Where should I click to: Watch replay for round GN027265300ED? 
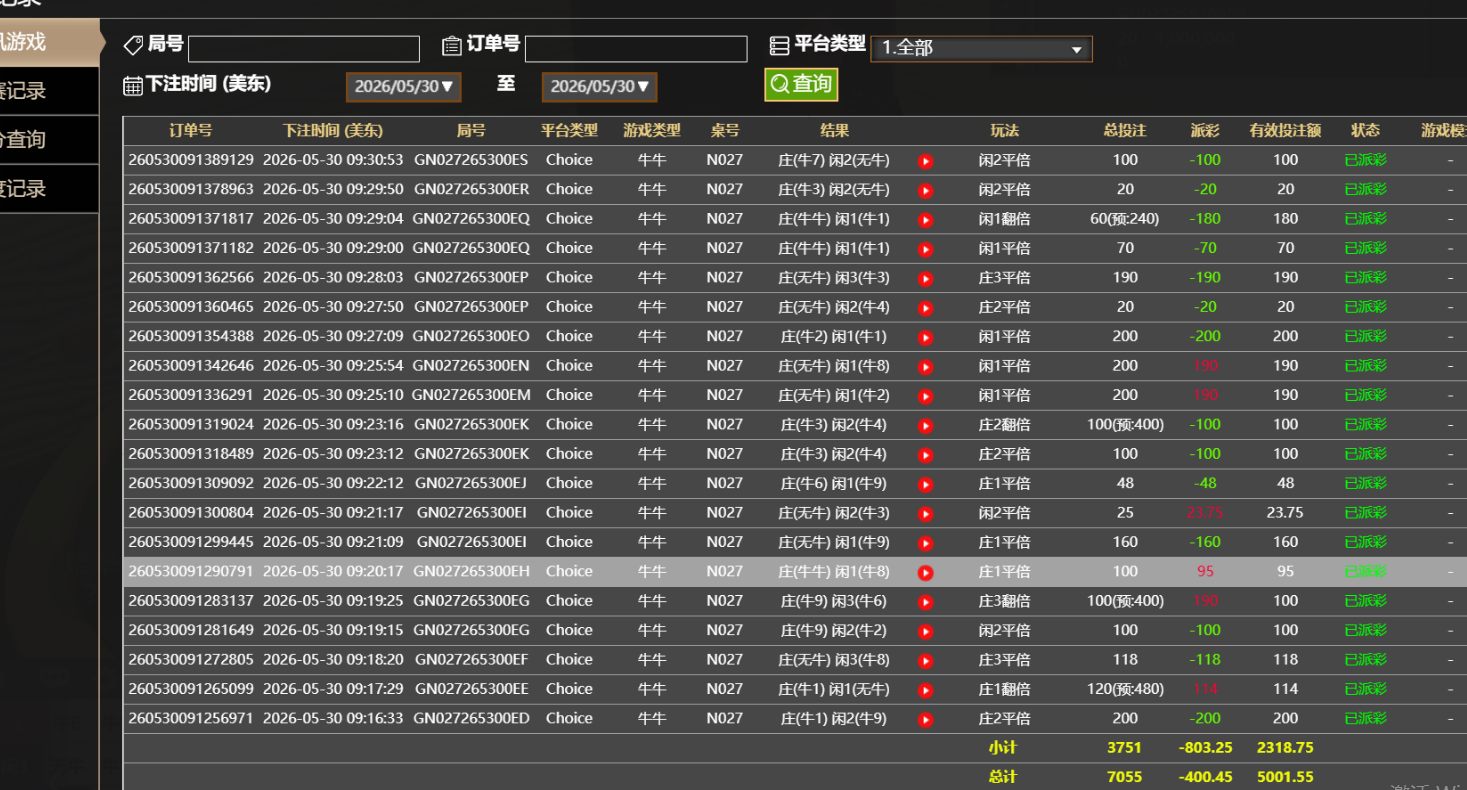click(926, 720)
